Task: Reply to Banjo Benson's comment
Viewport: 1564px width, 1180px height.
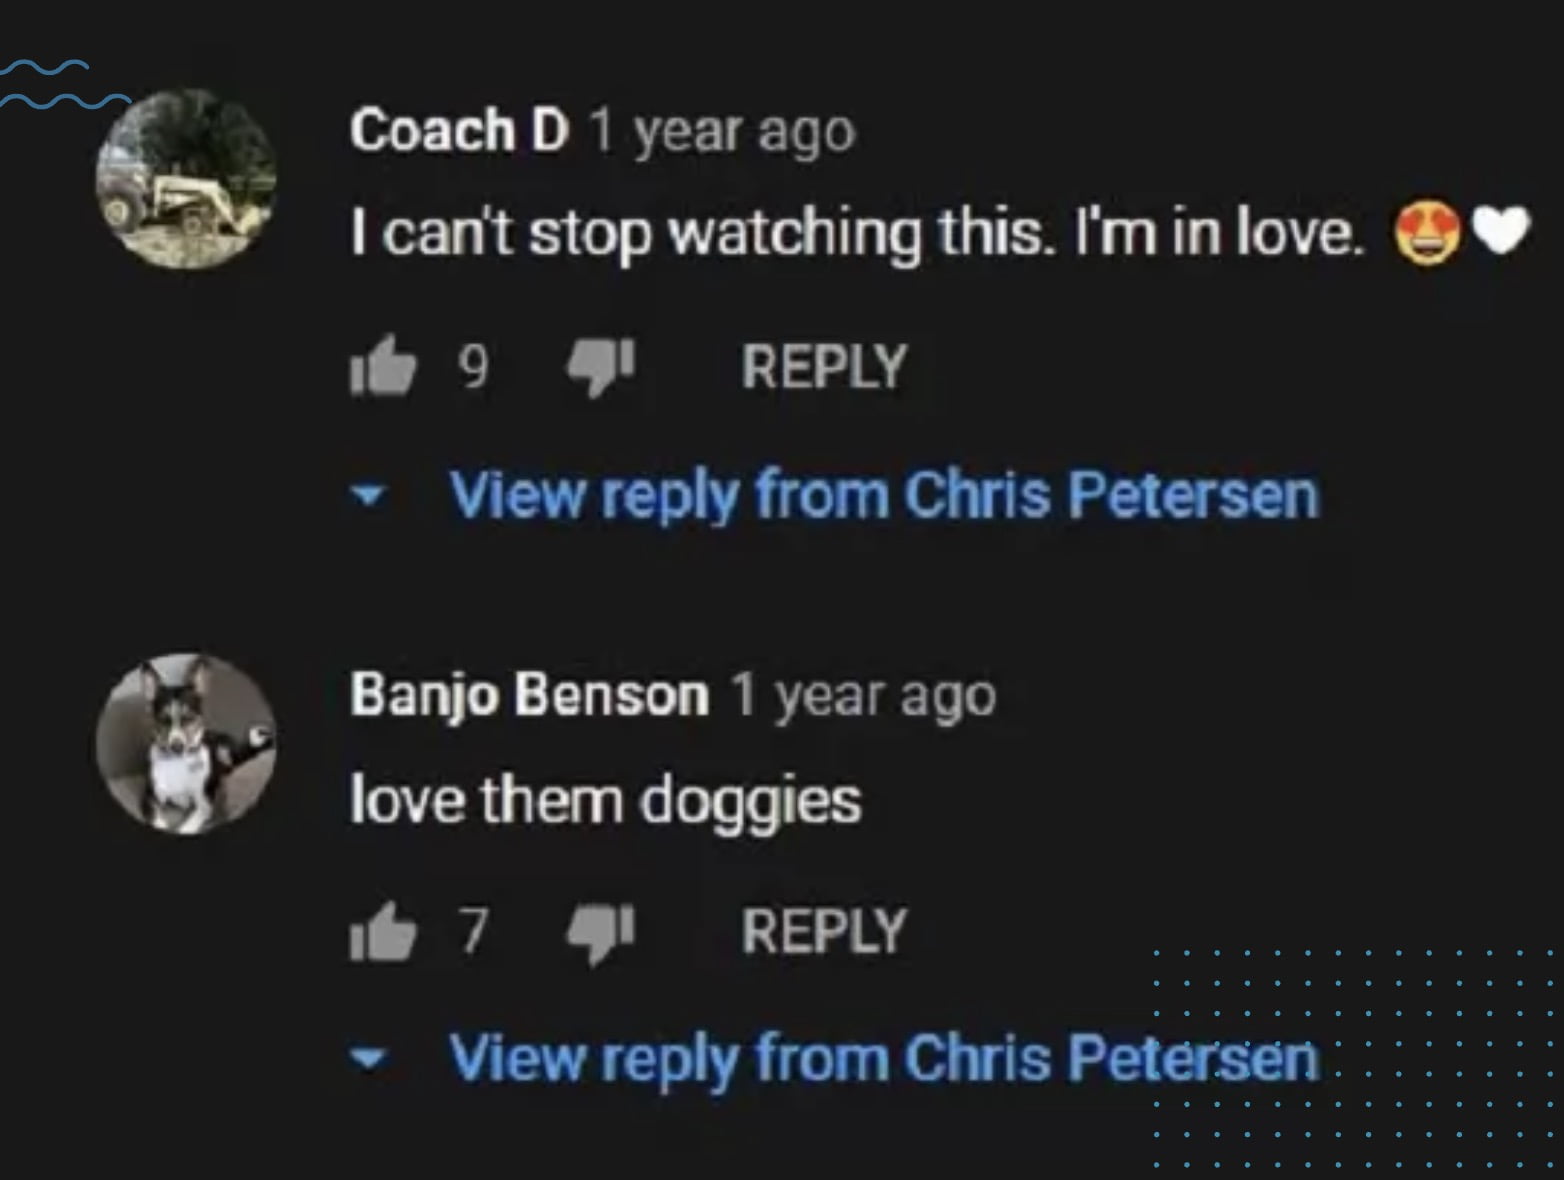Action: click(824, 931)
